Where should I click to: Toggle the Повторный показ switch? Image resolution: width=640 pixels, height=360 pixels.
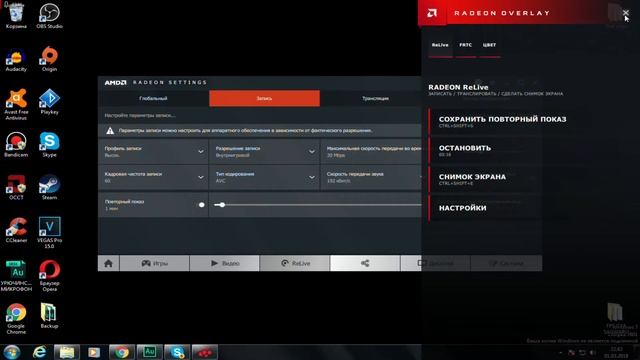point(201,204)
